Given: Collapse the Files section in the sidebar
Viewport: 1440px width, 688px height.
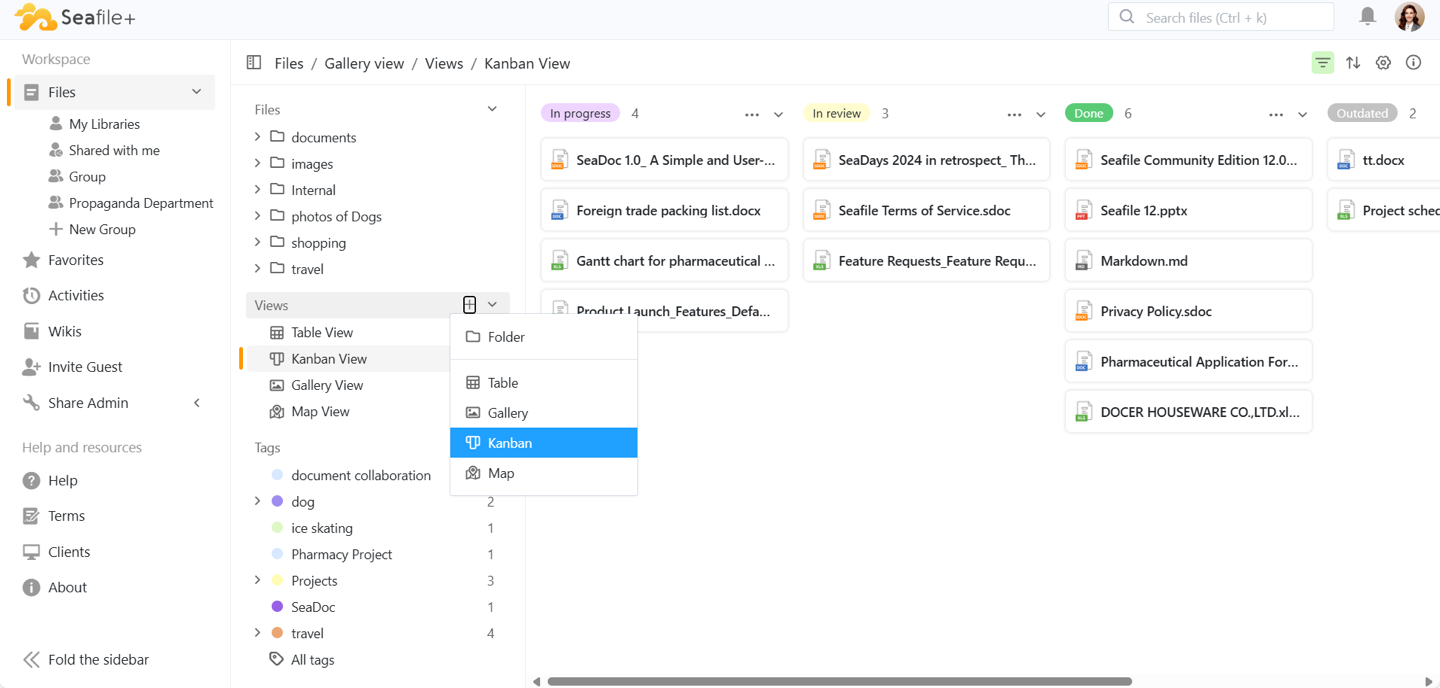Looking at the screenshot, I should coord(197,92).
